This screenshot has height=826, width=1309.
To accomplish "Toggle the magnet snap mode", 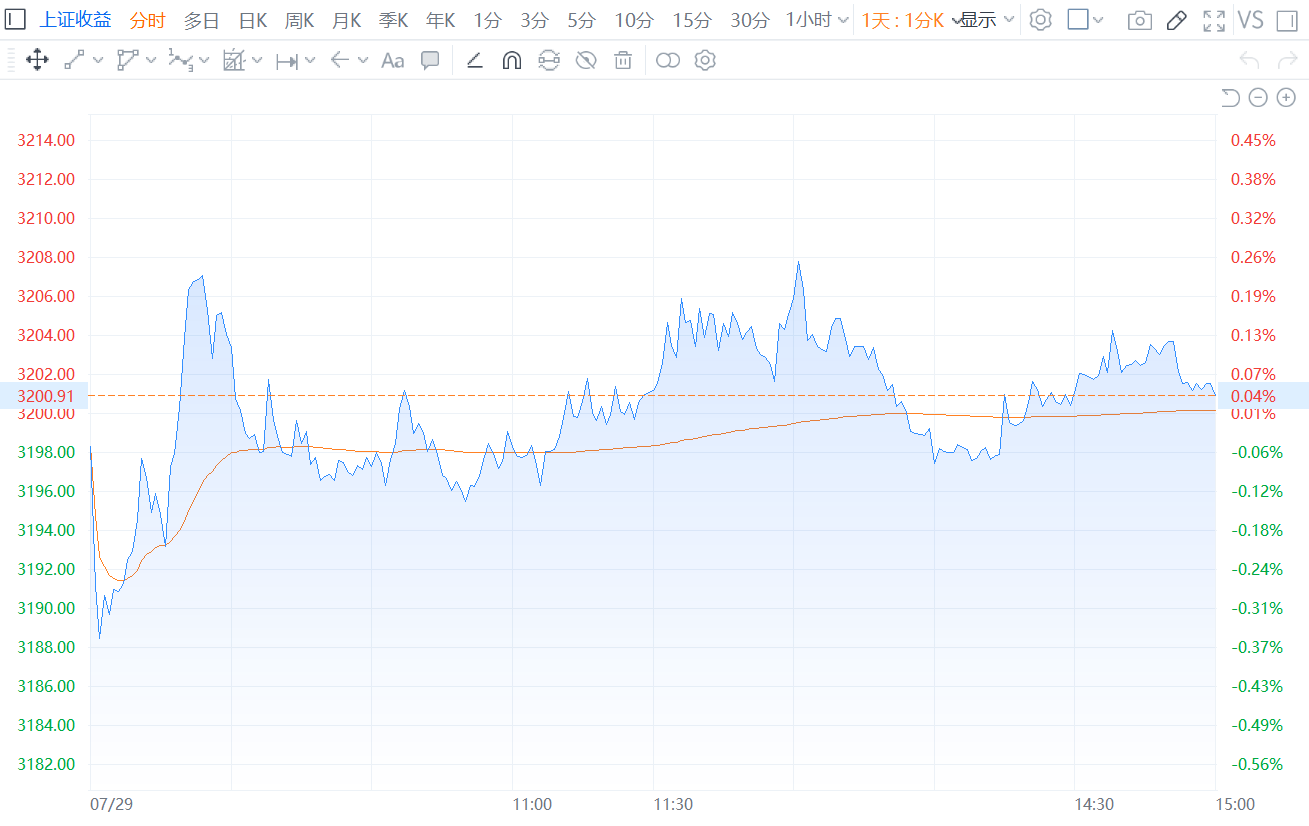I will [511, 61].
